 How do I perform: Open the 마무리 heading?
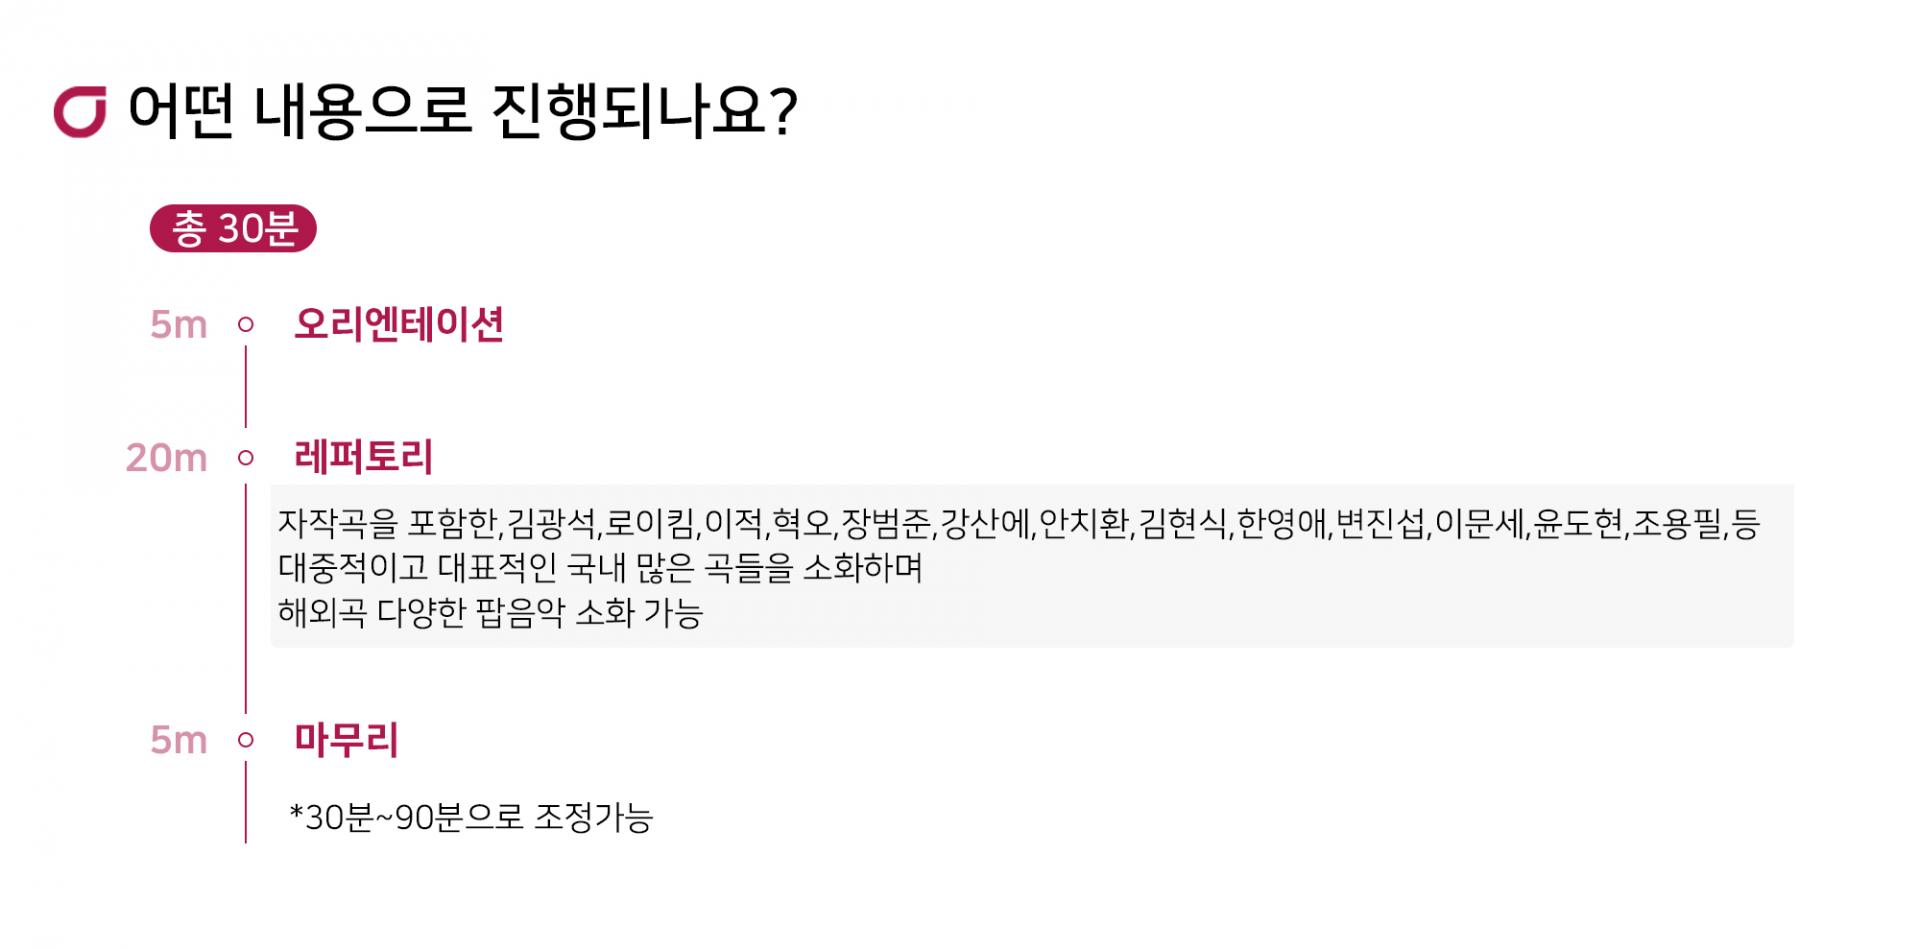point(346,741)
